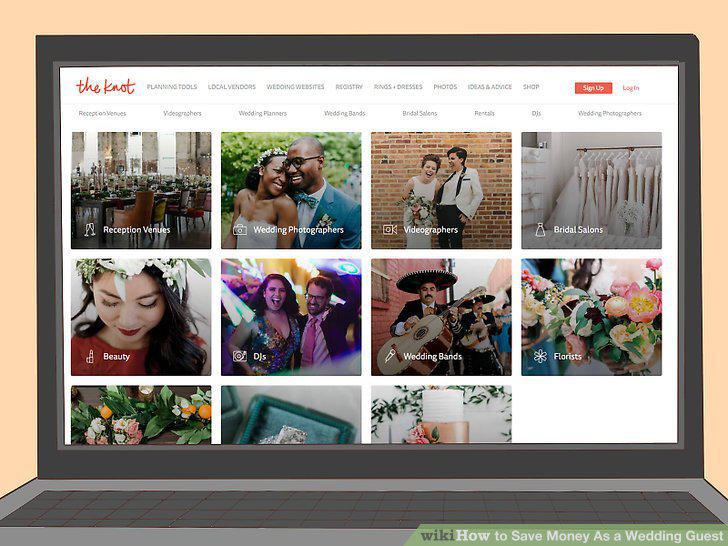Image resolution: width=728 pixels, height=546 pixels.
Task: Click the video camera icon on Videographers card
Action: (390, 229)
